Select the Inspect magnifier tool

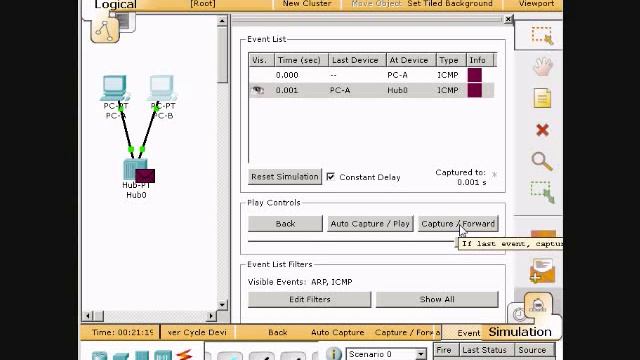[x=542, y=161]
